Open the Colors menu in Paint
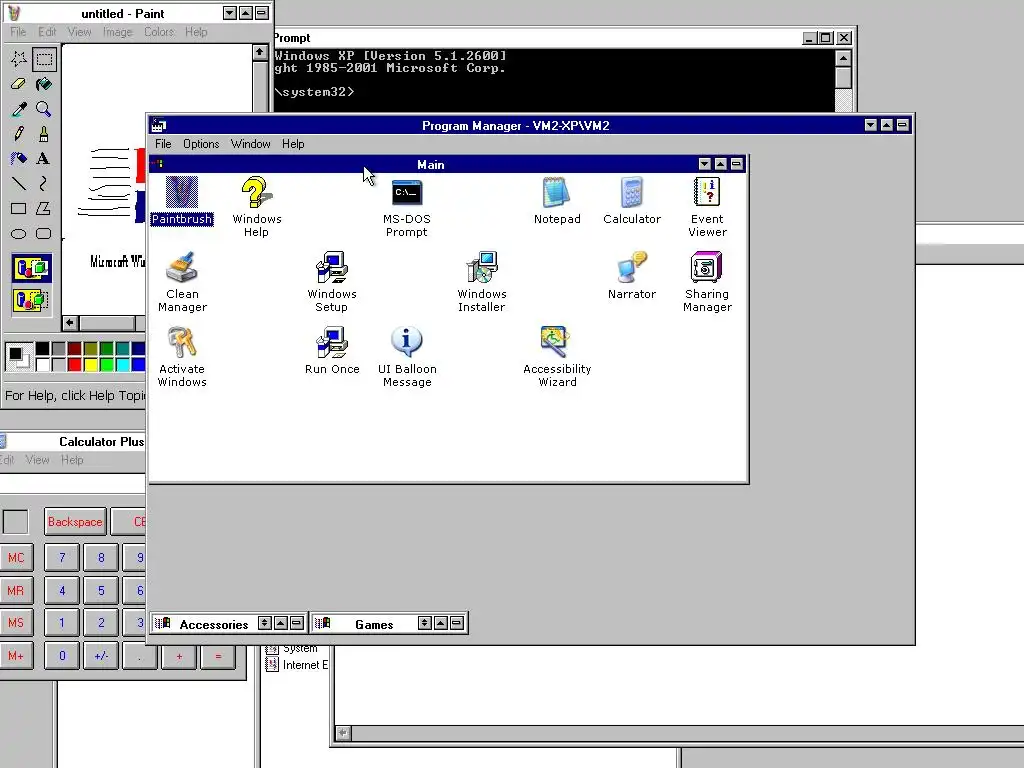1024x768 pixels. tap(159, 31)
